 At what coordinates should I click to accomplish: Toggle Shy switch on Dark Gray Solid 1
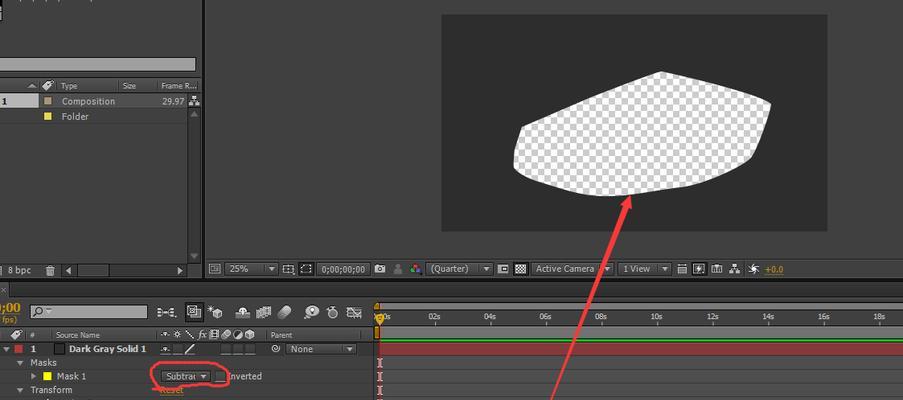(166, 349)
